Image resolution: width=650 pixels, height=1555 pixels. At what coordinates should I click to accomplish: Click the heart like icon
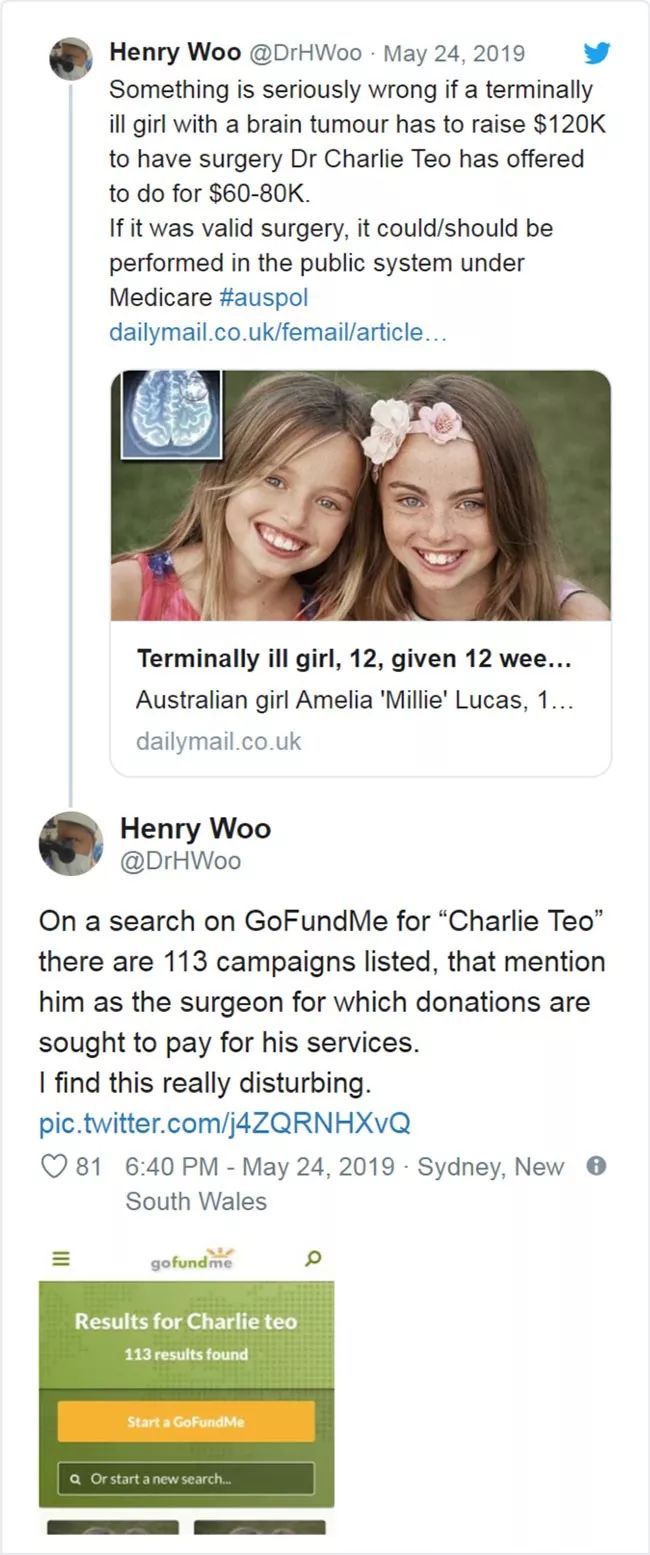click(x=53, y=1166)
